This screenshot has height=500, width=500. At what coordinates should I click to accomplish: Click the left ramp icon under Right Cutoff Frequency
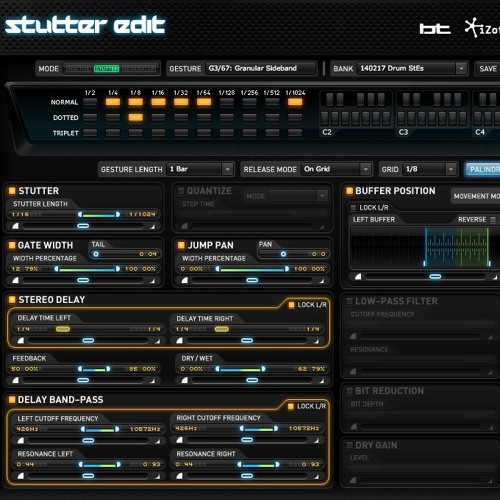point(179,440)
